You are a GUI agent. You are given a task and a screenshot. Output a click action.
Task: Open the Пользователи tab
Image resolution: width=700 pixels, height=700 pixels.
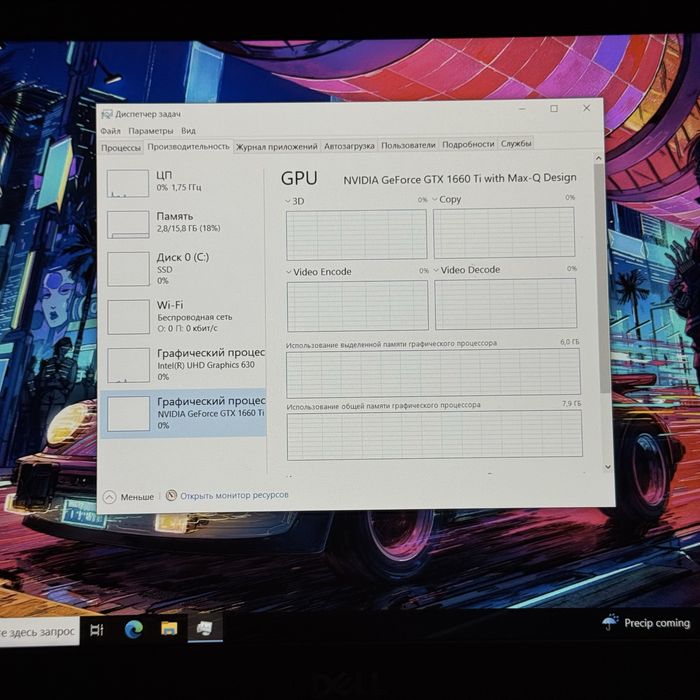(x=408, y=145)
